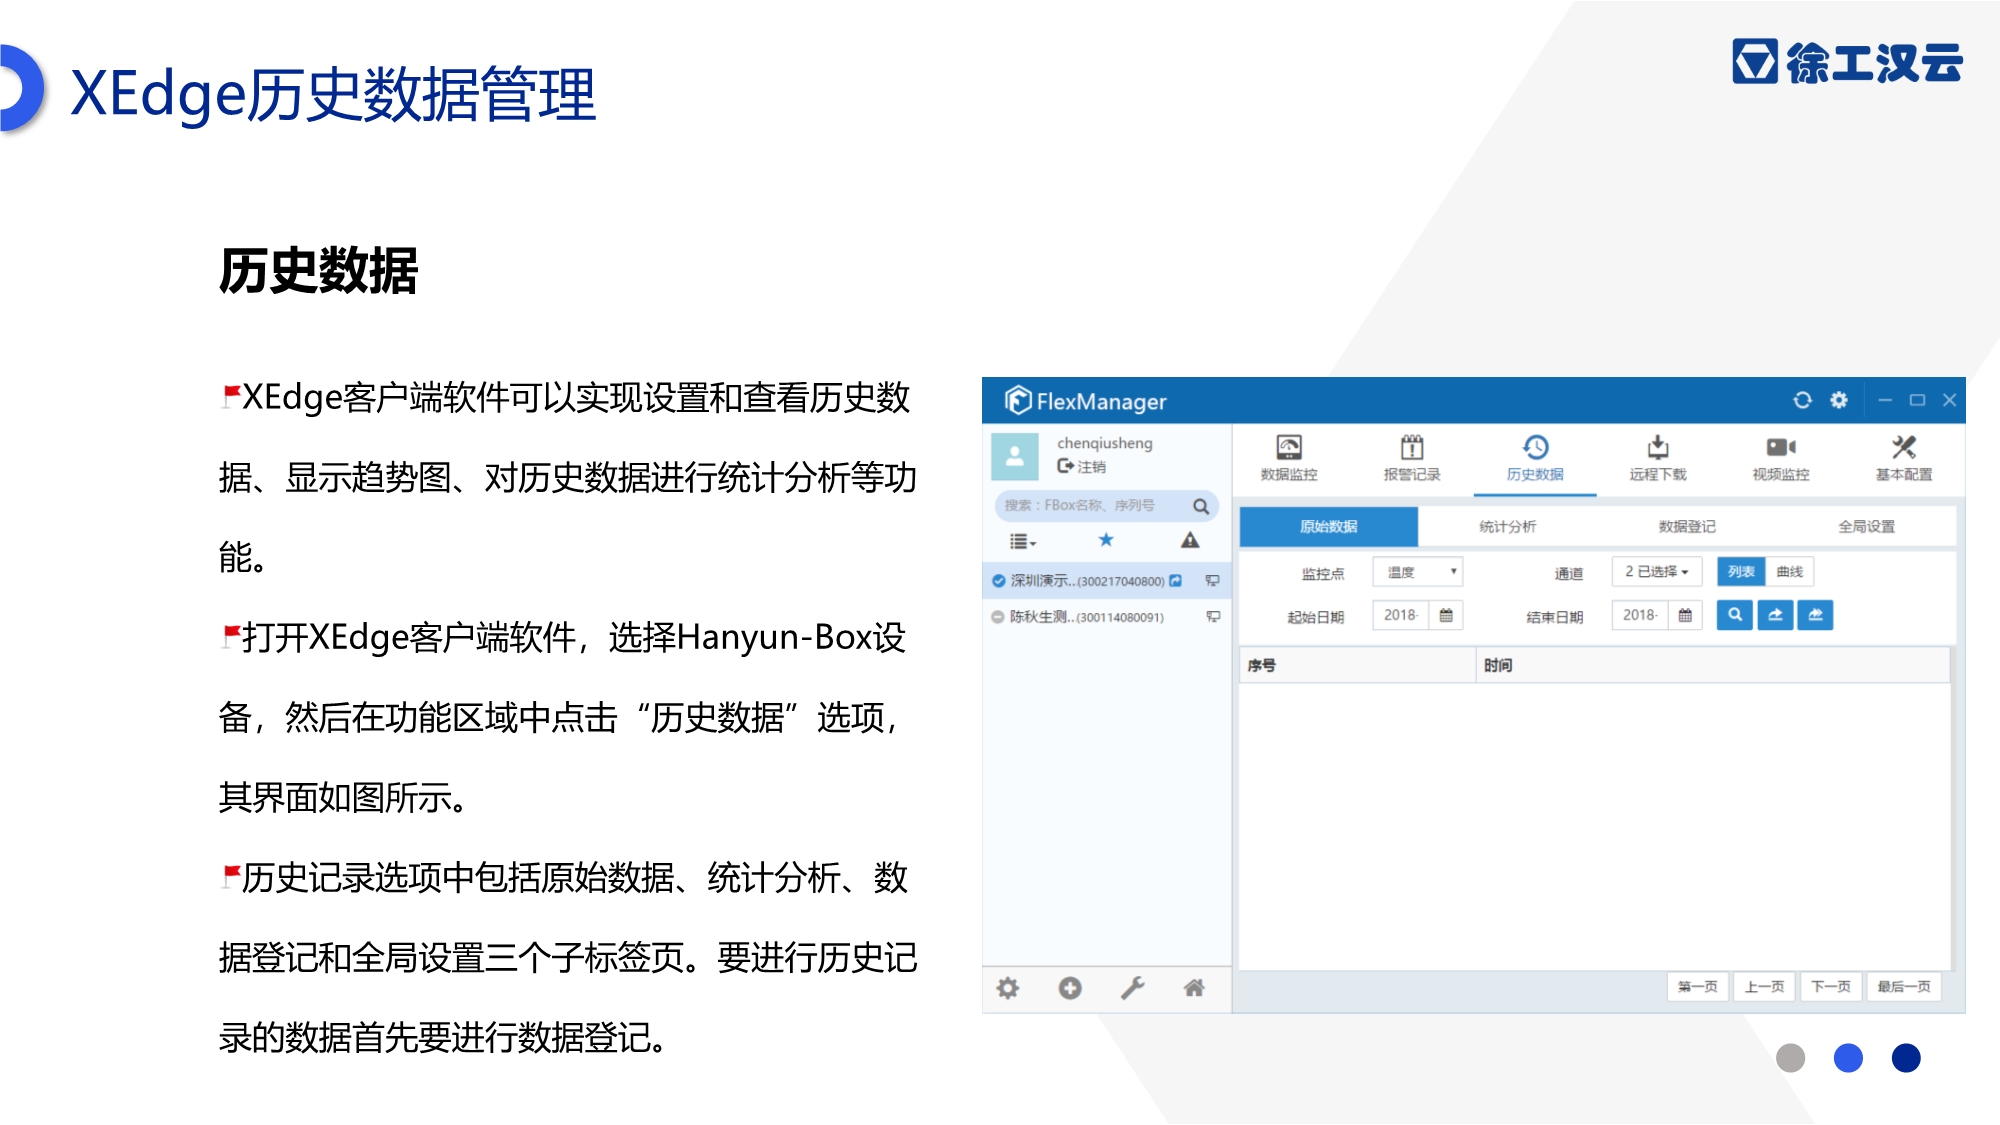Click the refresh icon in FlexManager title bar
The height and width of the screenshot is (1125, 2000).
pos(1802,400)
